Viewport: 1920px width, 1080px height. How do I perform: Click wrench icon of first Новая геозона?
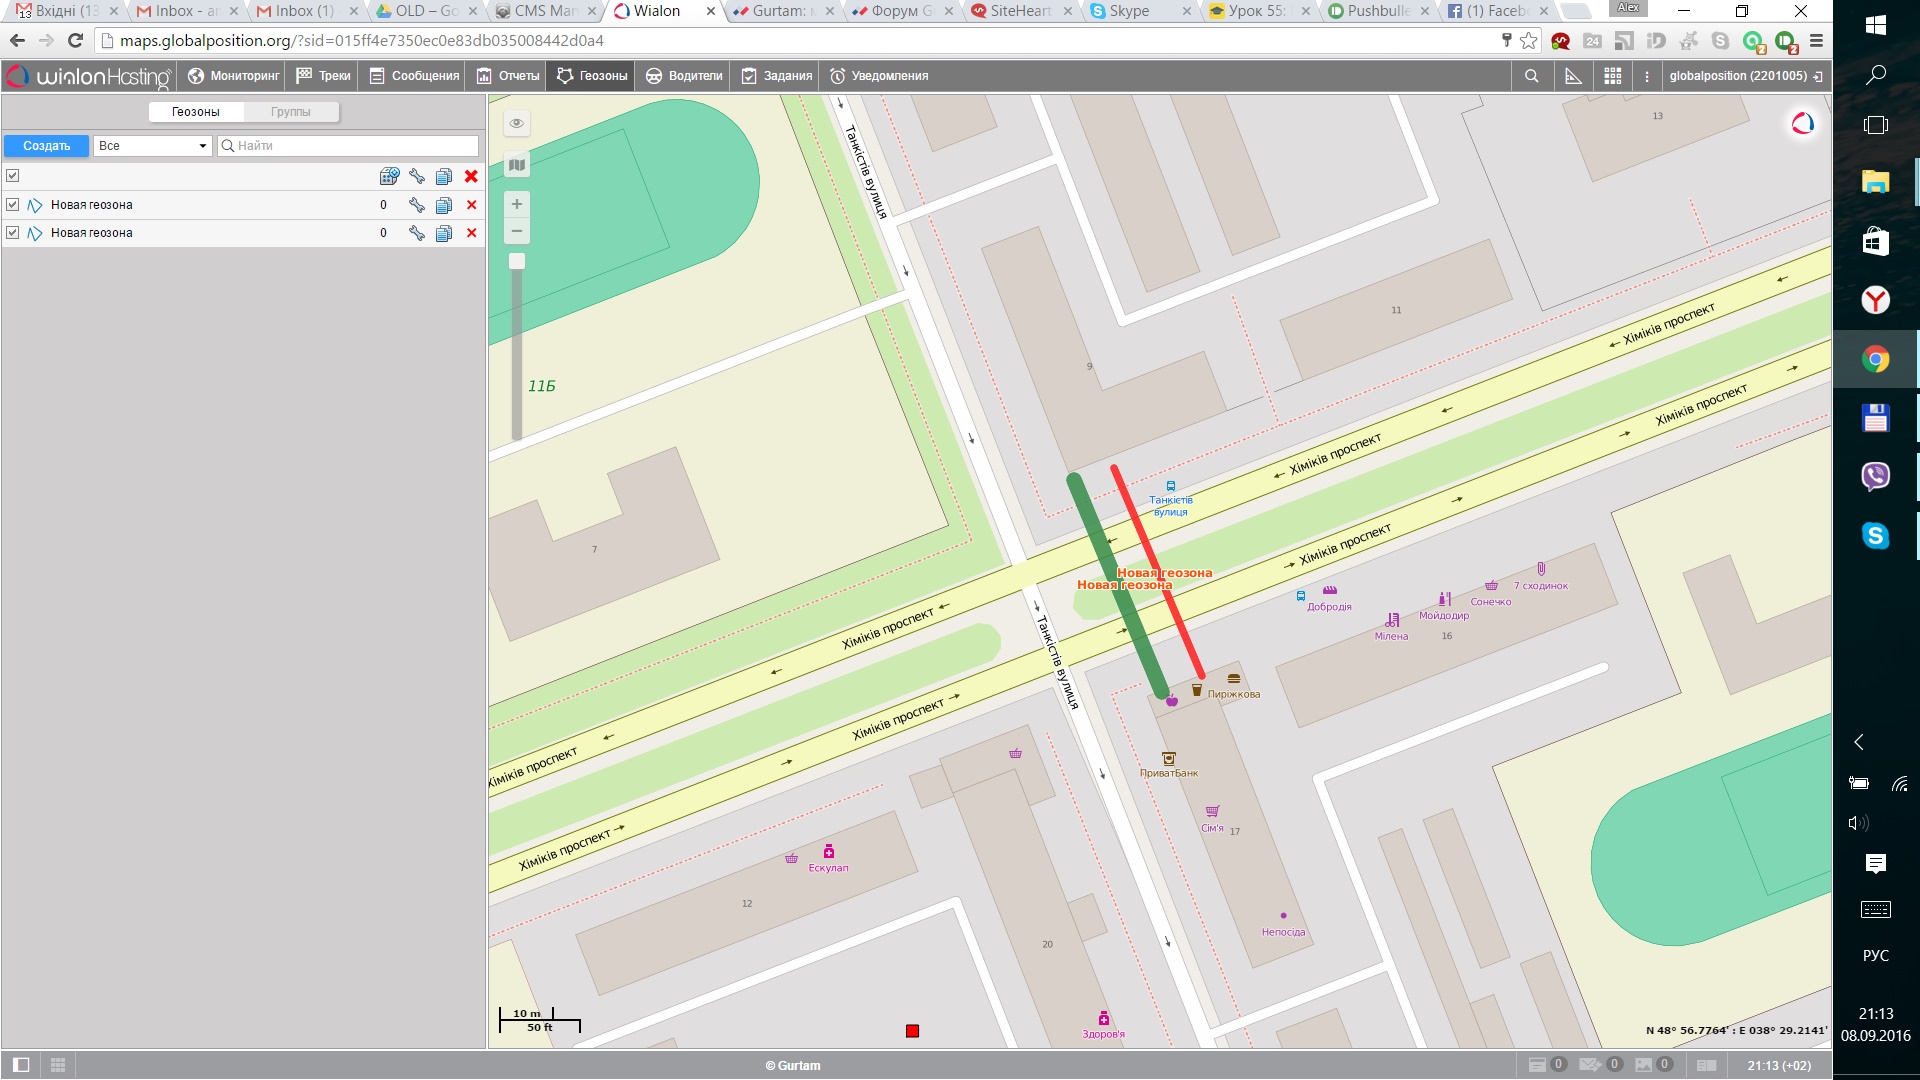(416, 205)
